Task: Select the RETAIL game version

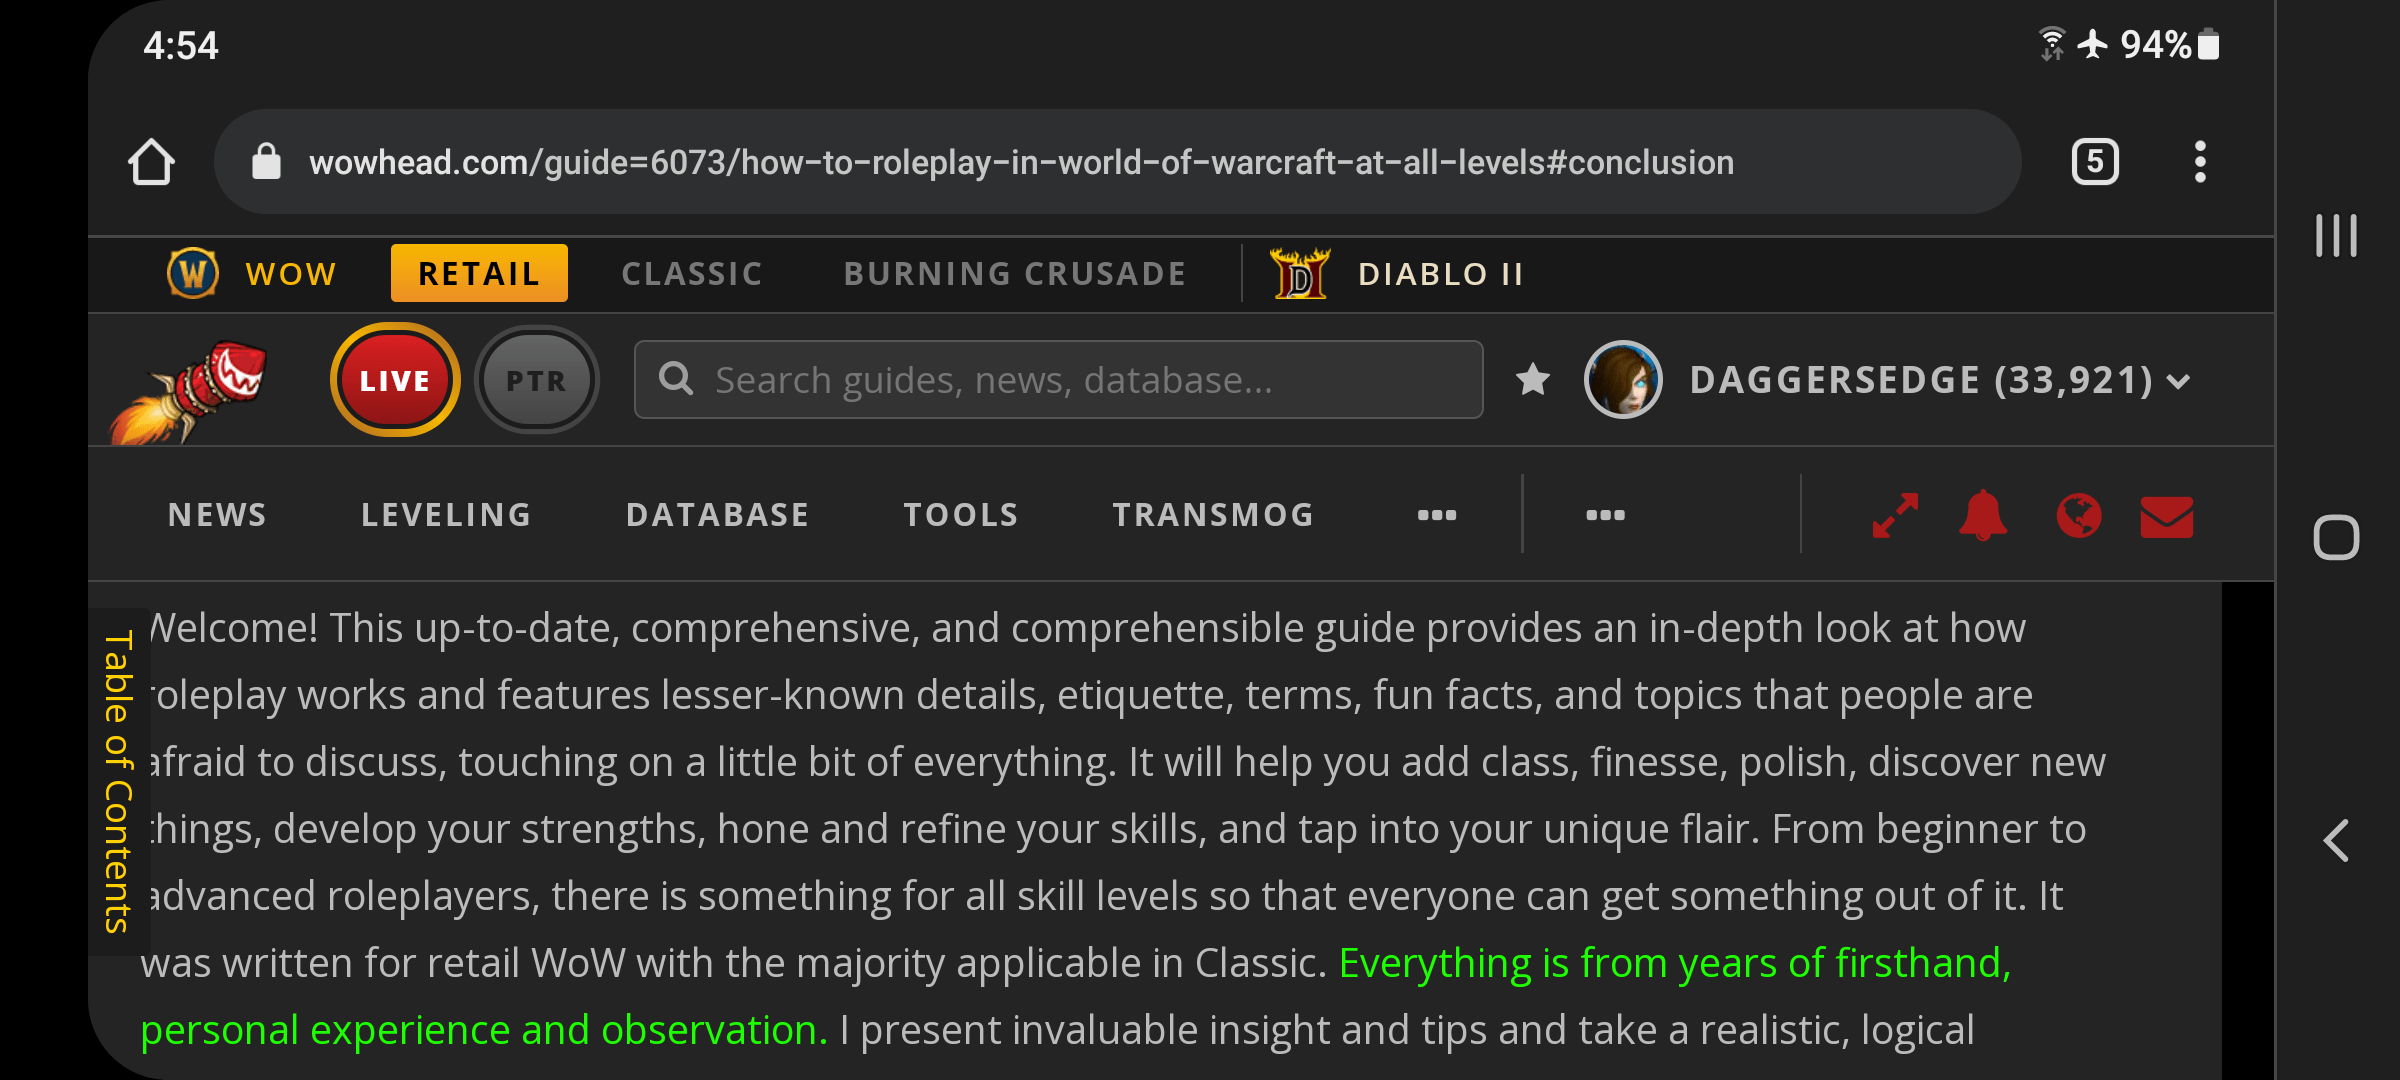Action: click(479, 273)
